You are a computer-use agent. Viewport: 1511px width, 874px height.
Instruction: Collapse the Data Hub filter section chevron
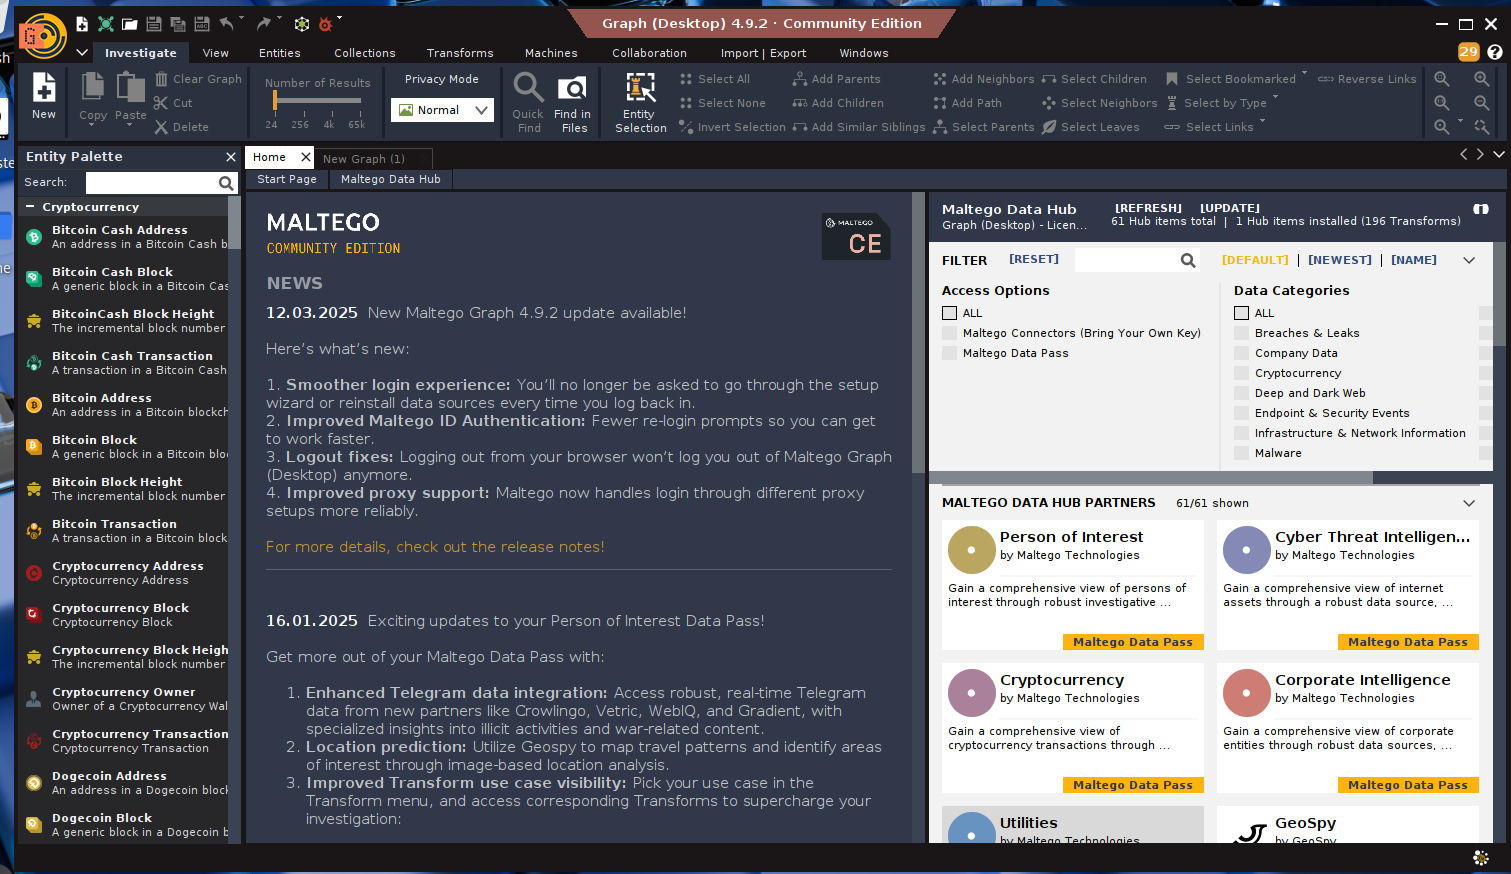(x=1469, y=260)
